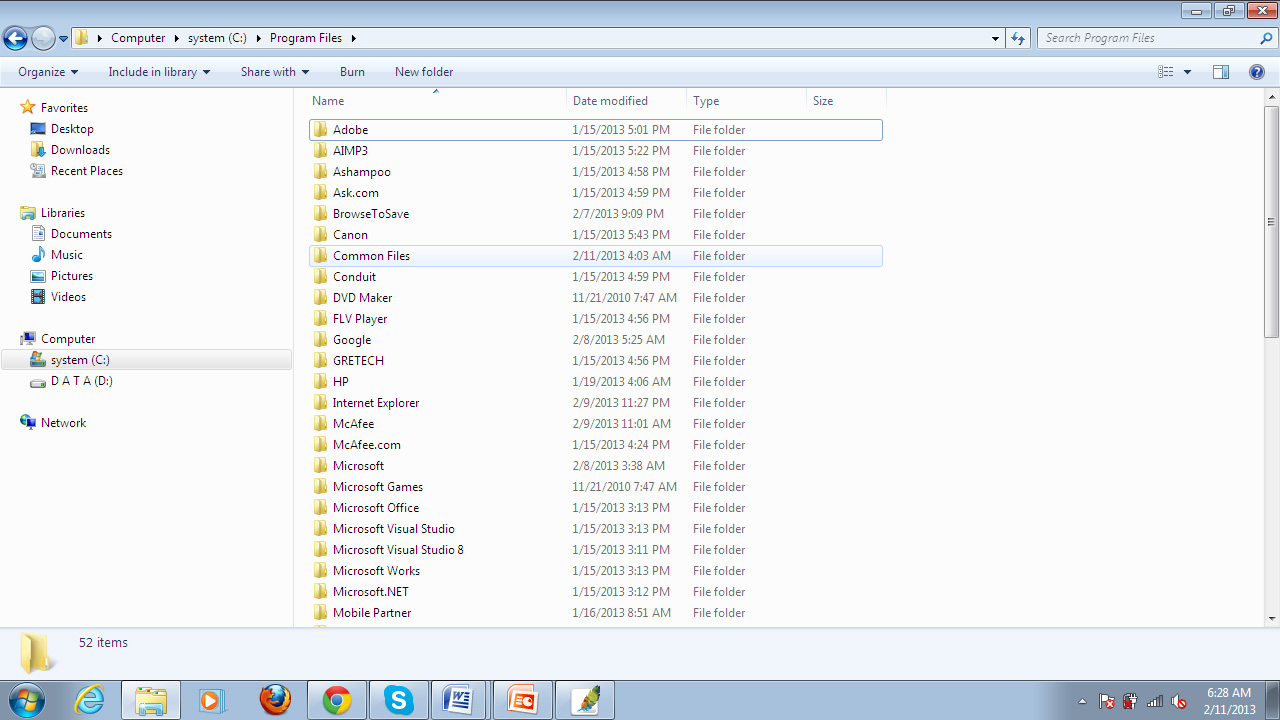The width and height of the screenshot is (1280, 720).
Task: Open the Videos library
Action: click(68, 297)
